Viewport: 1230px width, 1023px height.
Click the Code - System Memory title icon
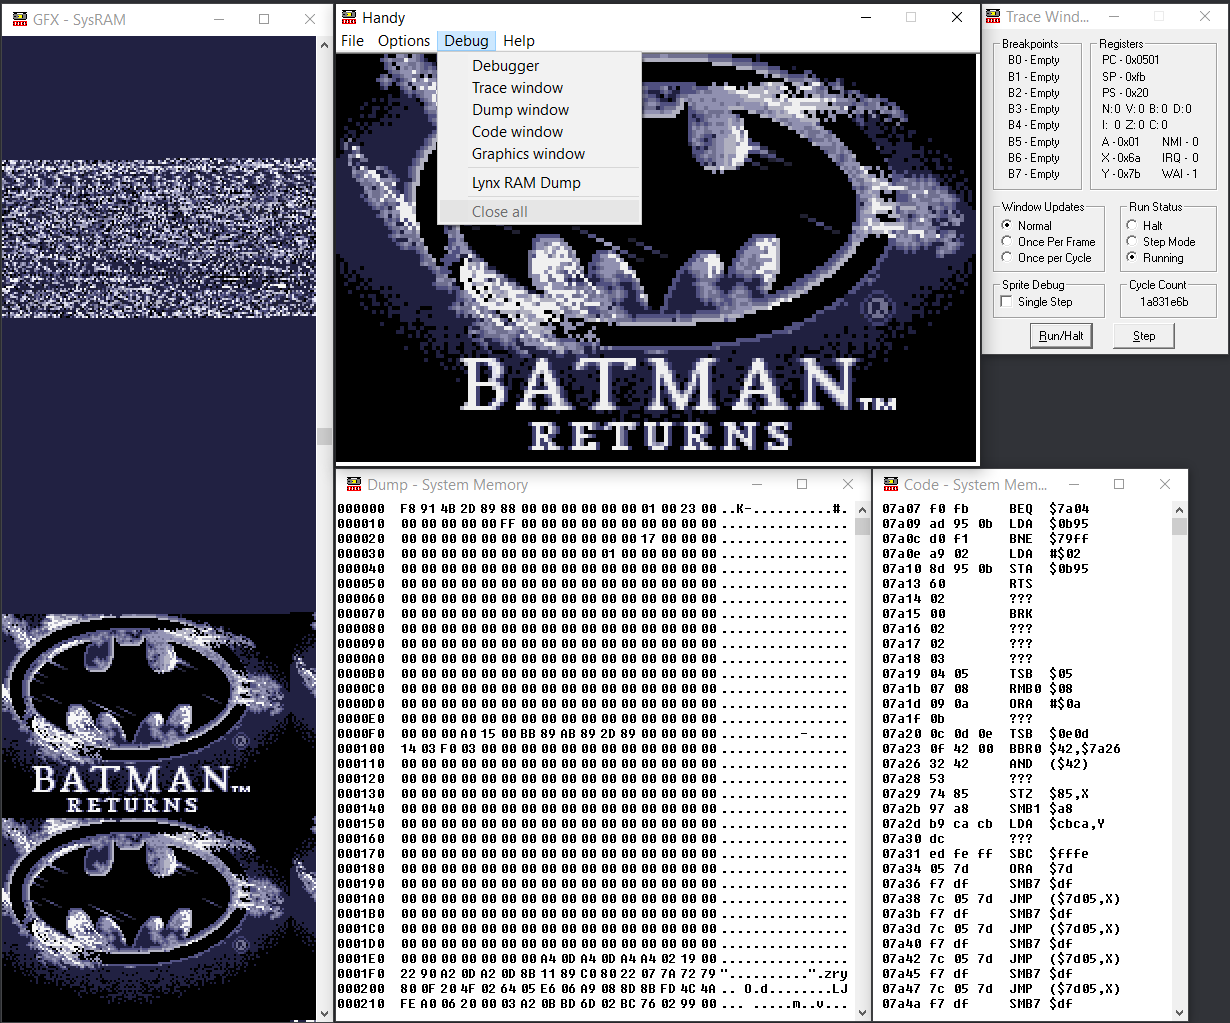889,484
